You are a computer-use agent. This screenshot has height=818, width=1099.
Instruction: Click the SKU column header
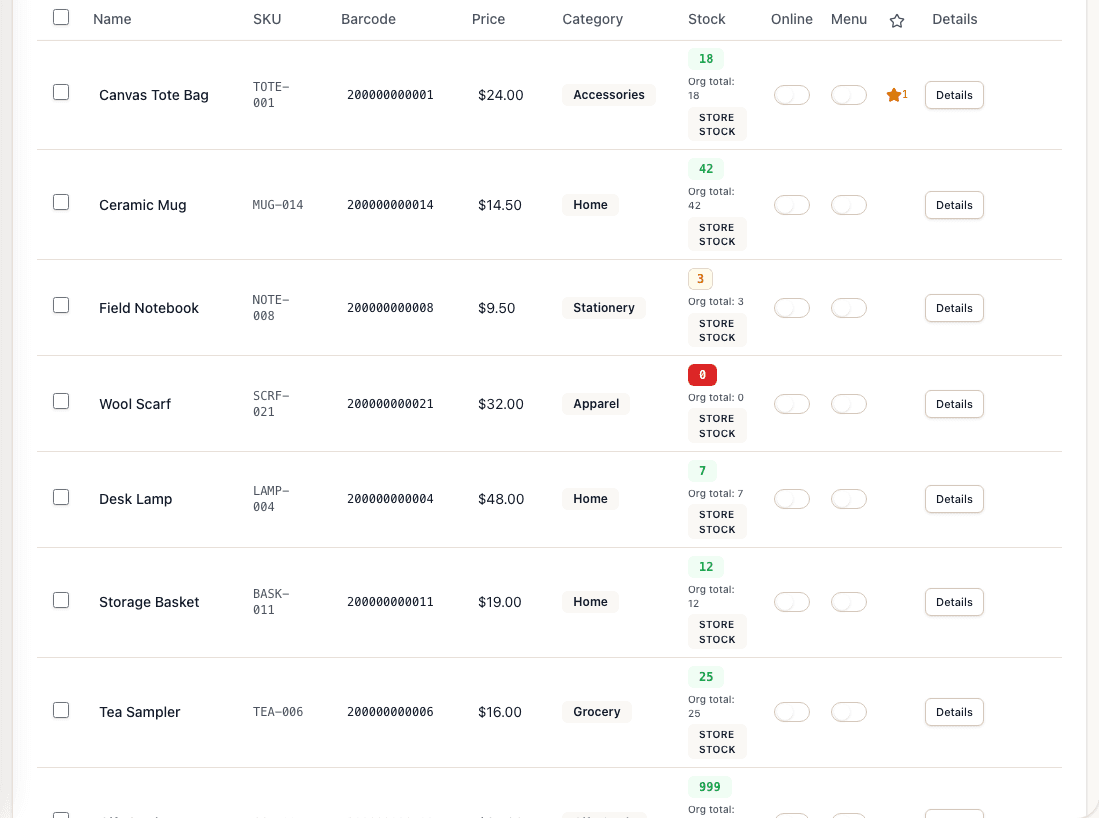coord(267,20)
